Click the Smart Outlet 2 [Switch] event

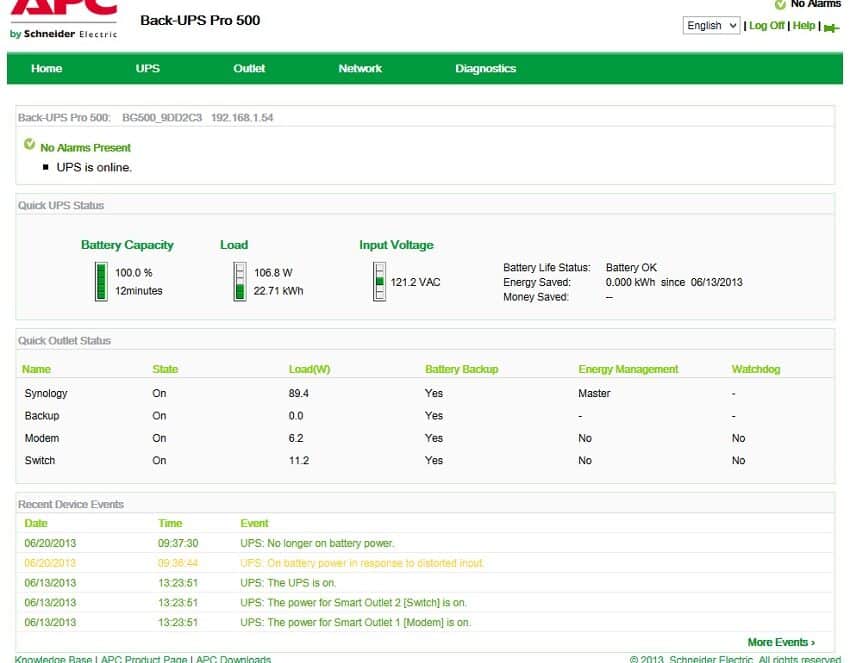pyautogui.click(x=353, y=603)
